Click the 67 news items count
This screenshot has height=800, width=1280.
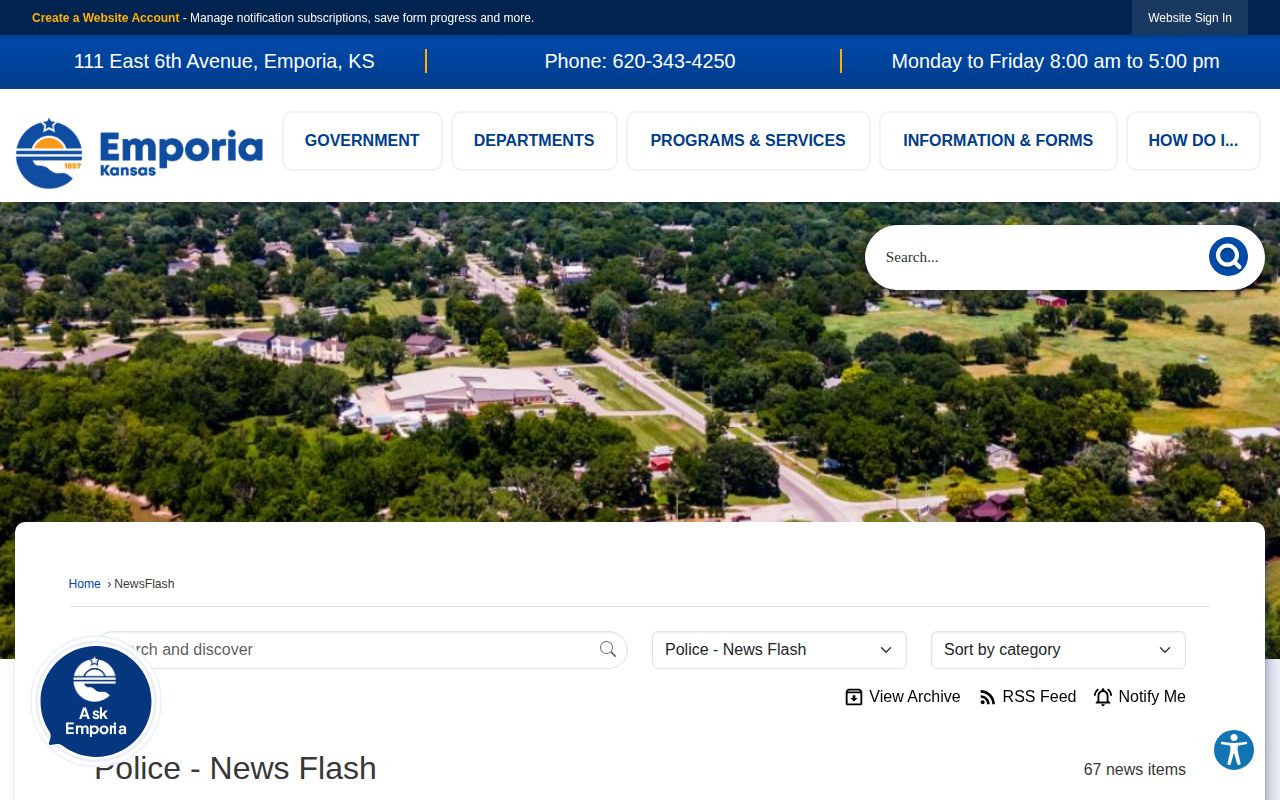(x=1135, y=770)
